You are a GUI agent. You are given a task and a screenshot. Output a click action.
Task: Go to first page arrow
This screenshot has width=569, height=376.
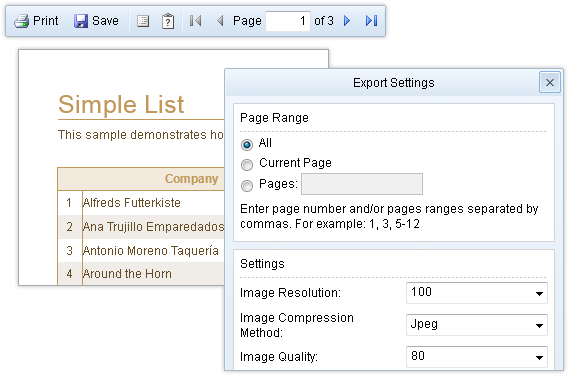[x=195, y=21]
